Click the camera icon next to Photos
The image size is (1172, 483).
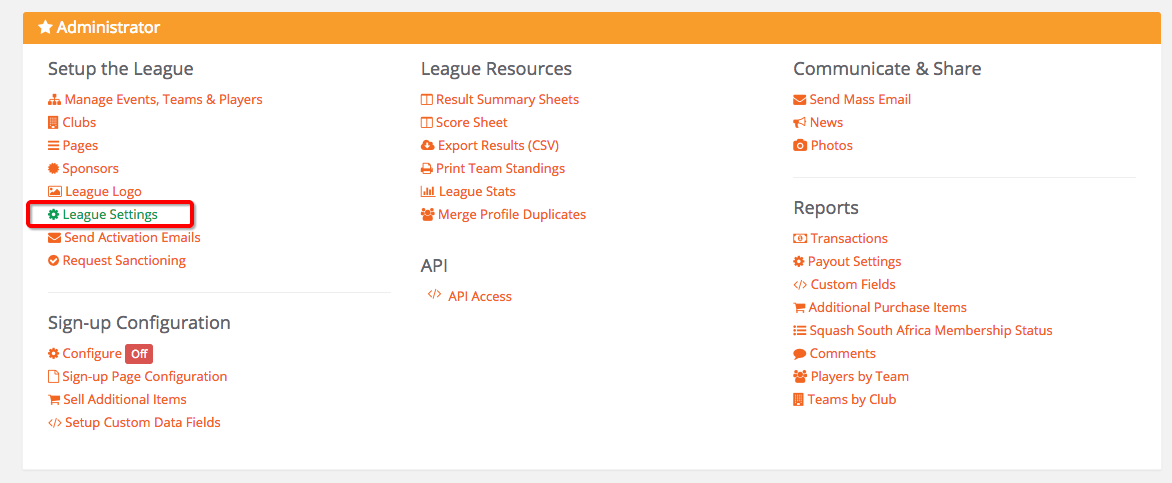click(800, 146)
